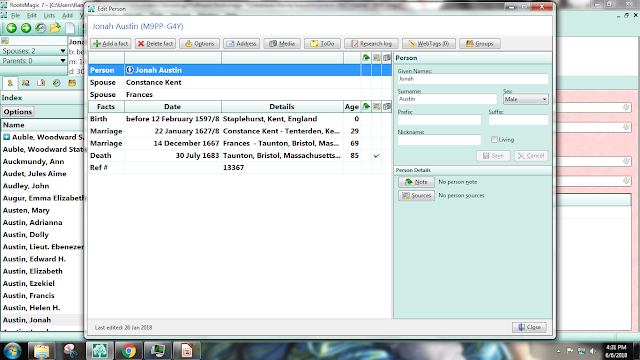
Task: Click the Note button in Person Details
Action: click(x=416, y=182)
